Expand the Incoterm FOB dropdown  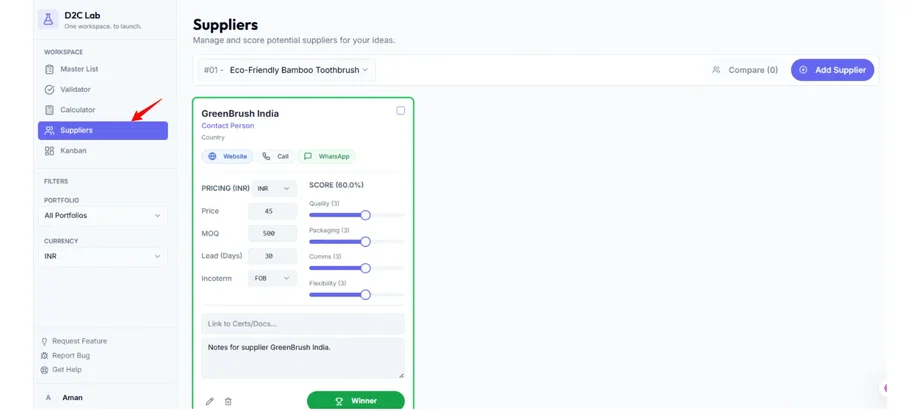[x=273, y=278]
